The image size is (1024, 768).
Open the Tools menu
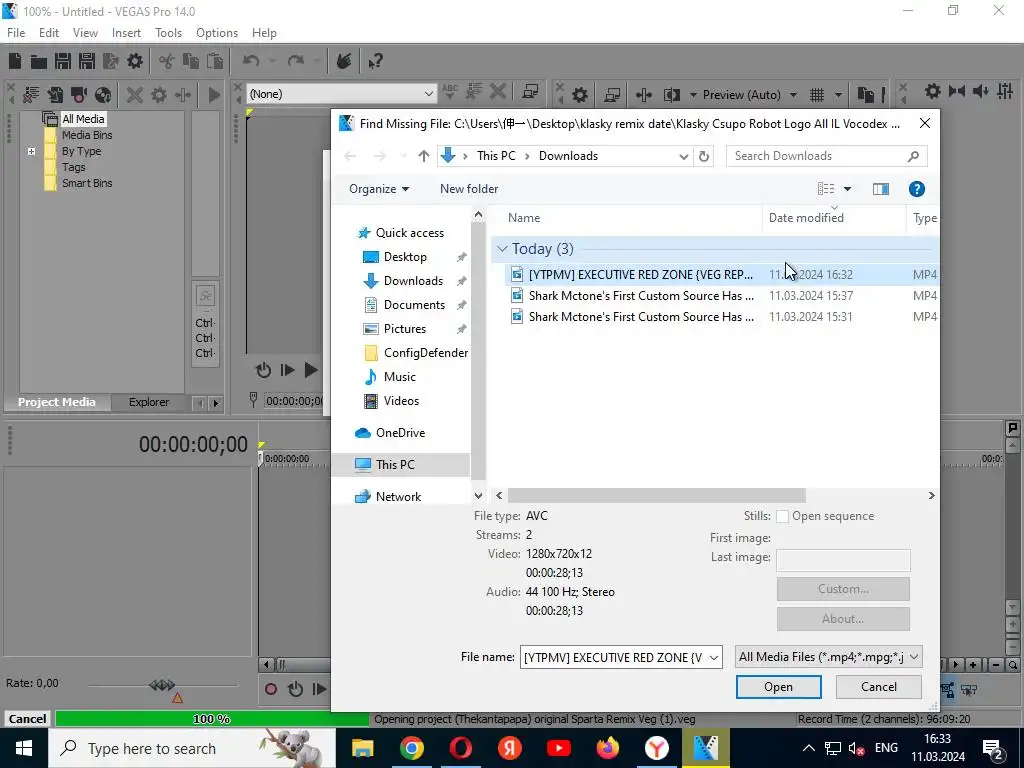click(168, 33)
